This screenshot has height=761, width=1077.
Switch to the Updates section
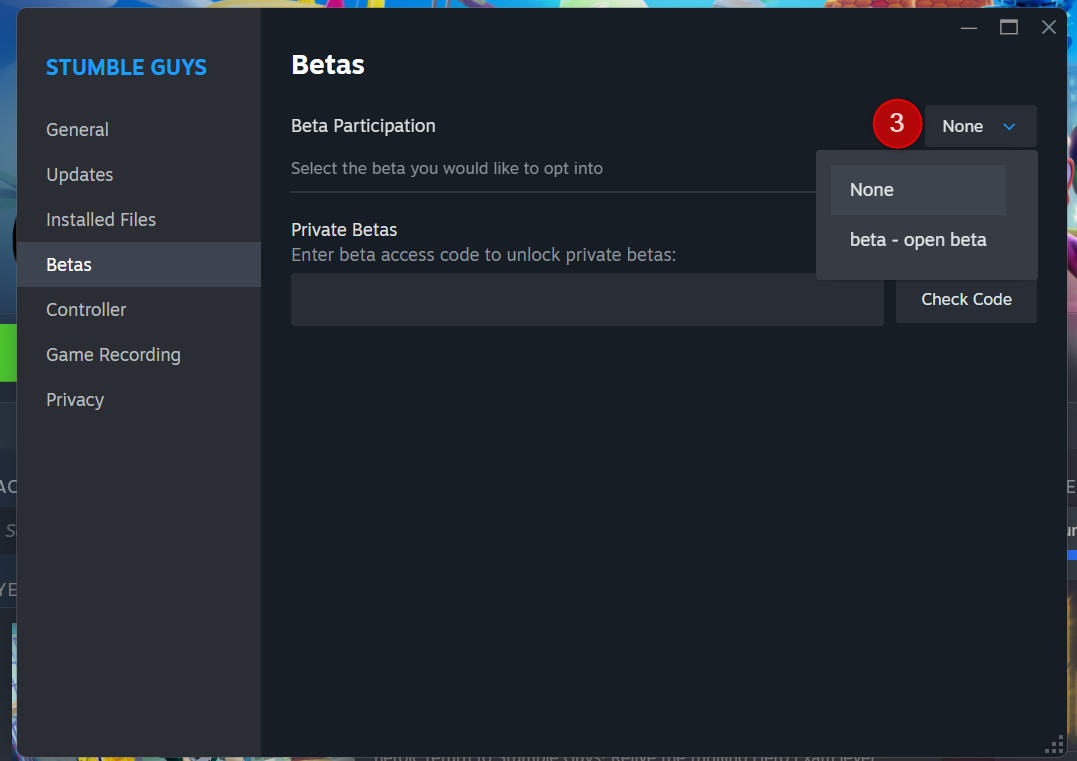click(80, 174)
